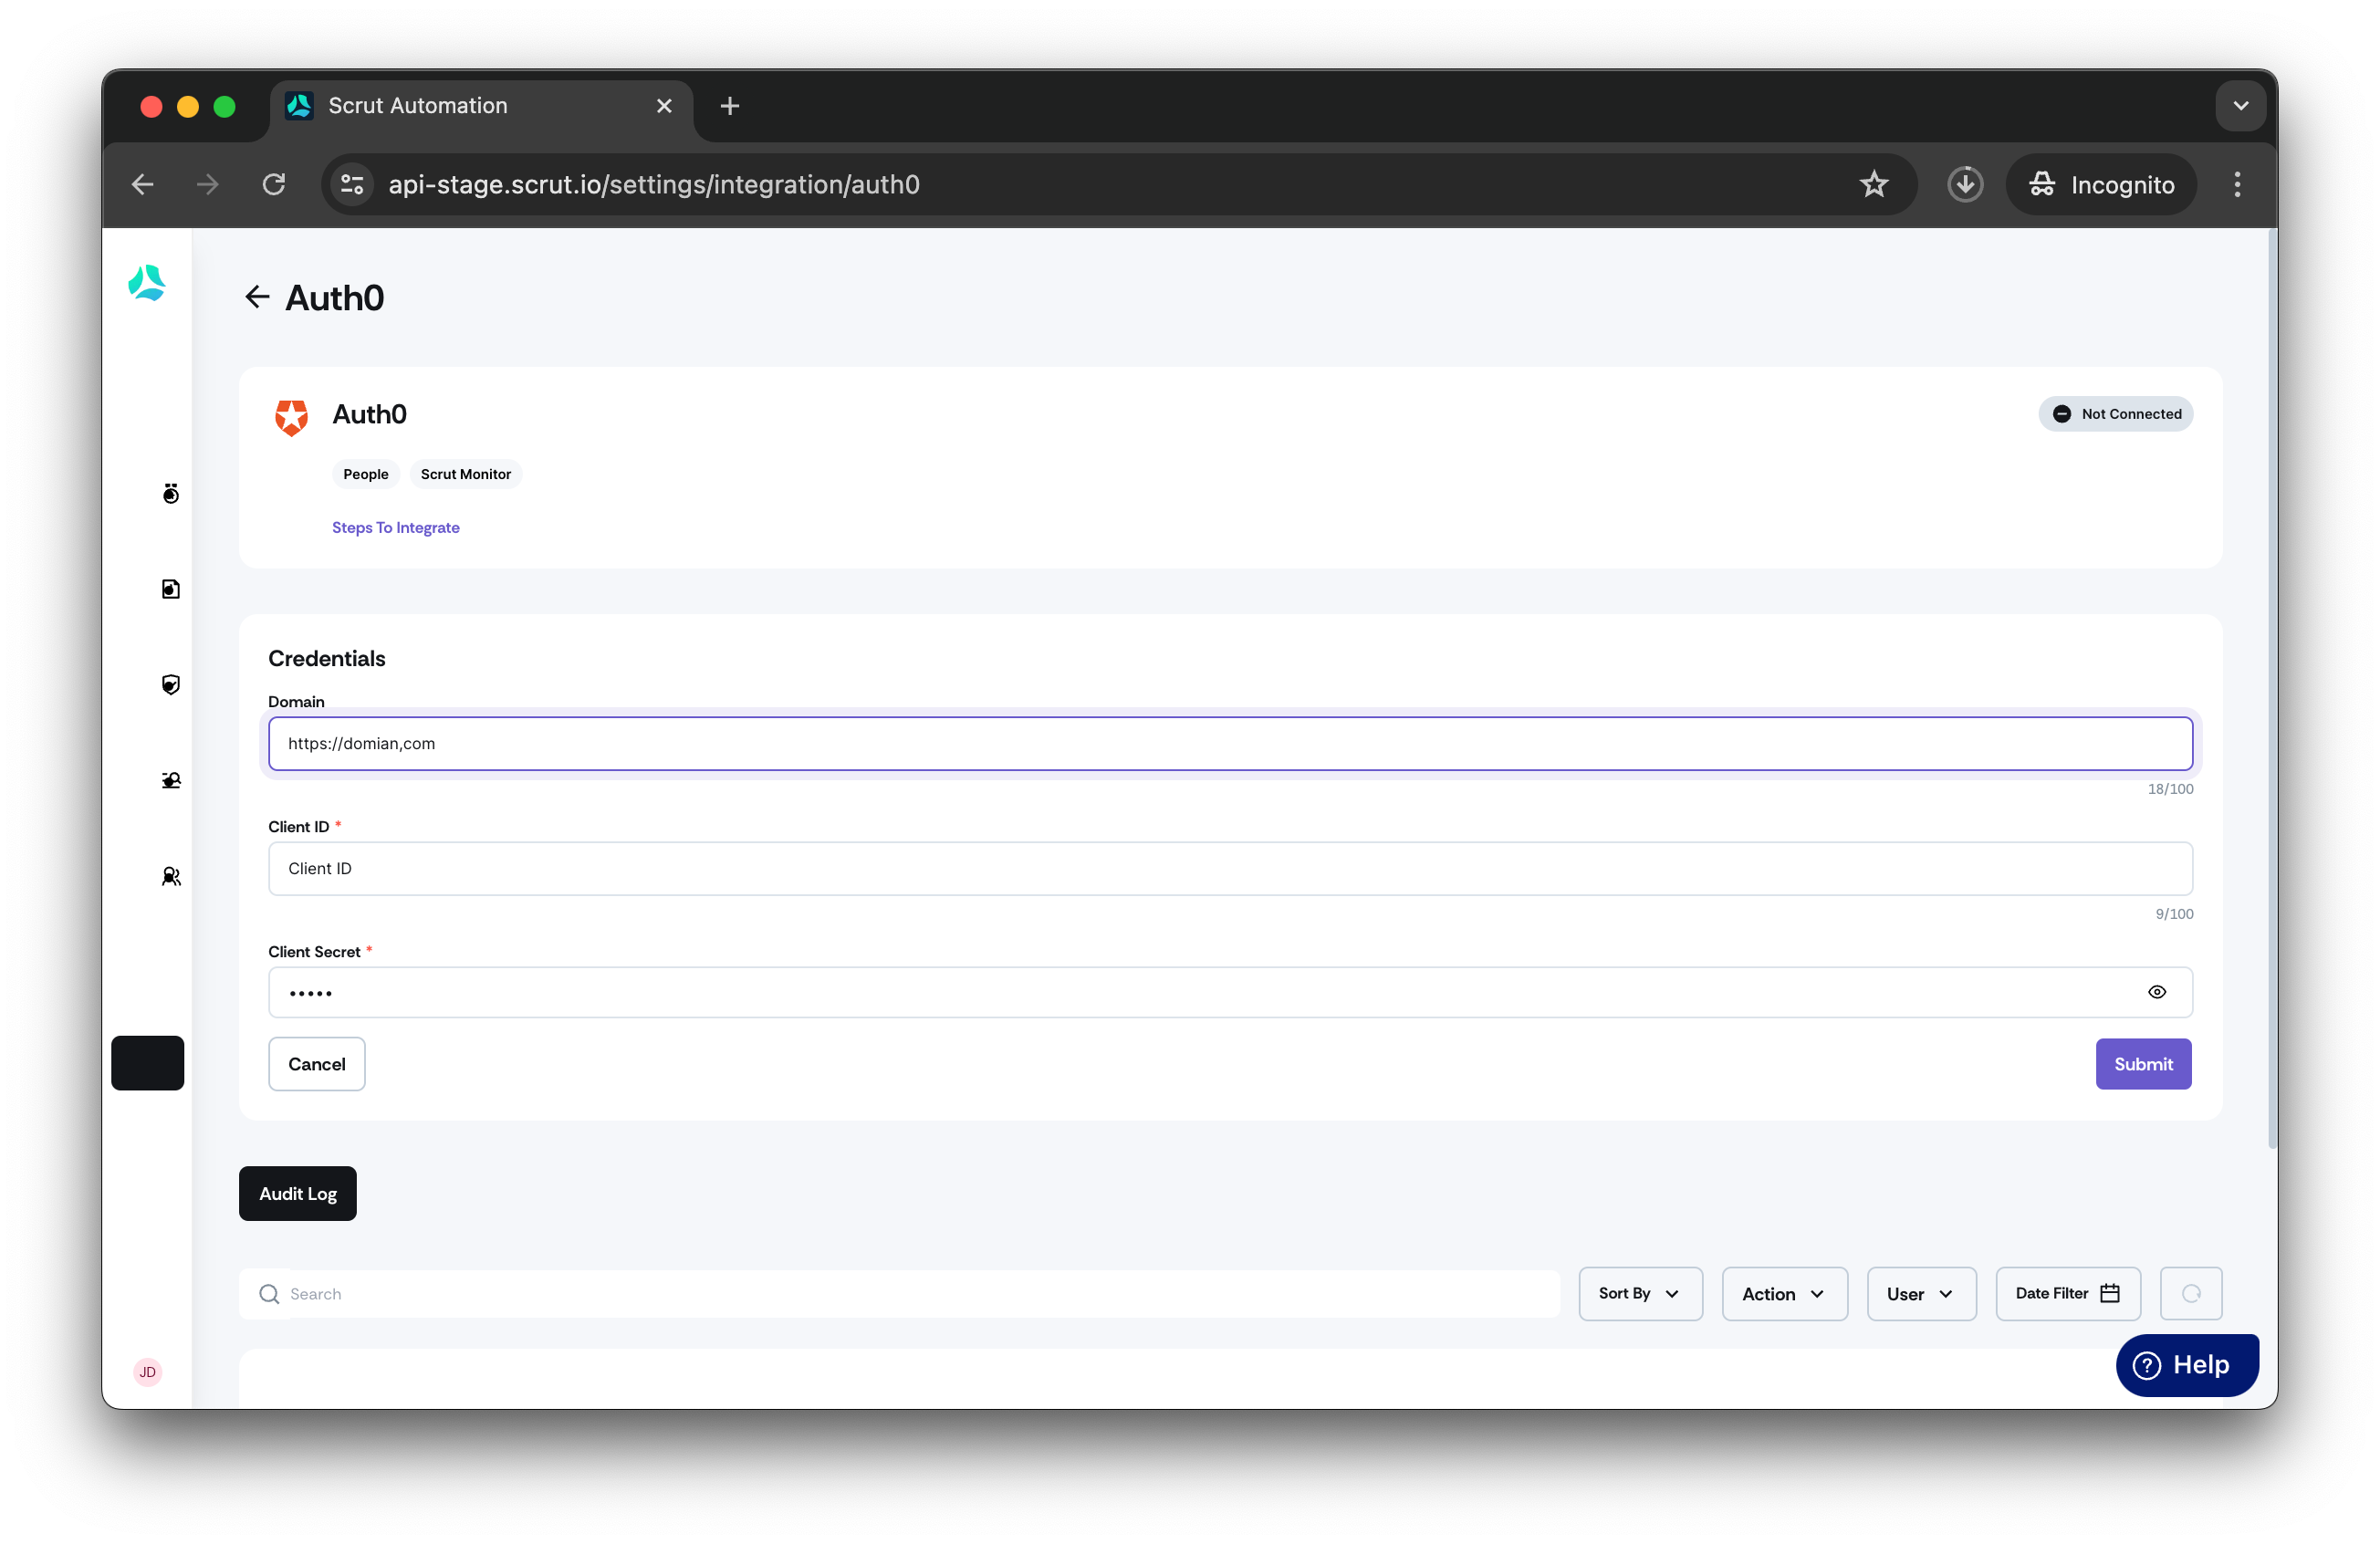Image resolution: width=2380 pixels, height=1544 pixels.
Task: Click the 9/100 character counter
Action: pyautogui.click(x=2174, y=914)
